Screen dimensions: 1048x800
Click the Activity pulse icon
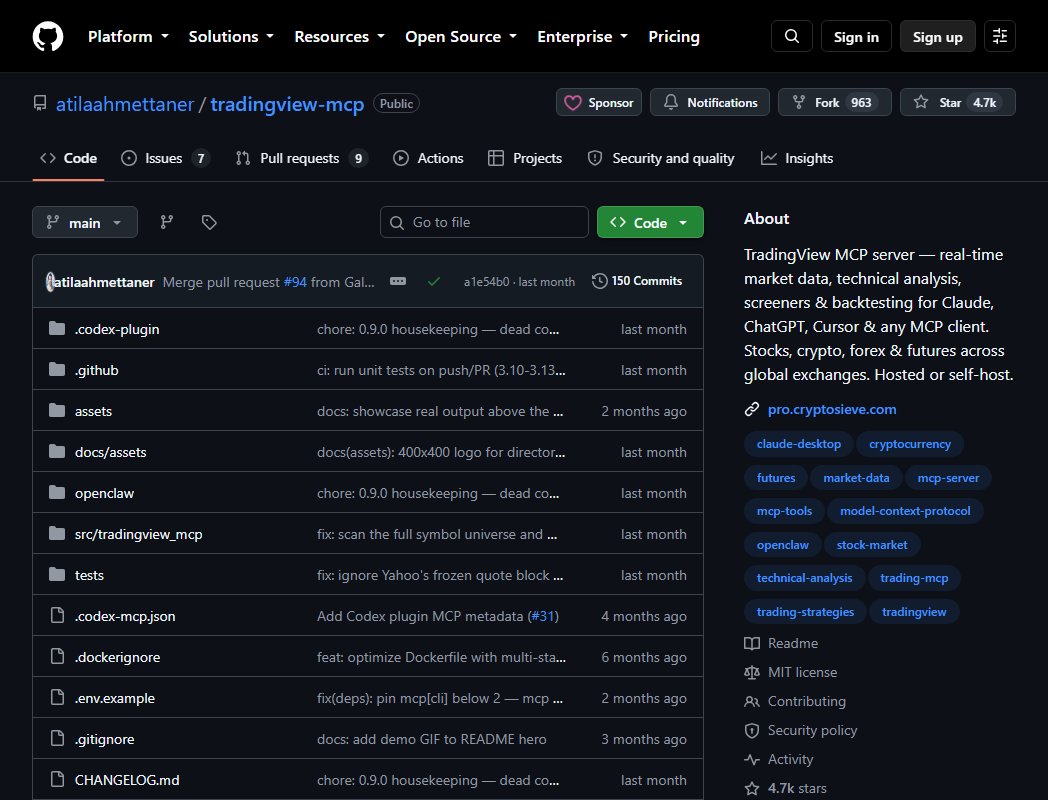pos(752,759)
